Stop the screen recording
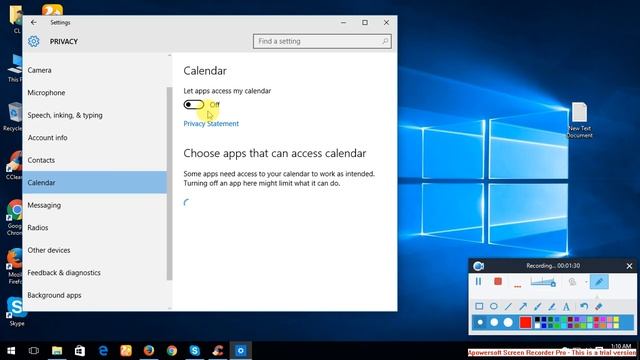This screenshot has height=360, width=640. click(x=498, y=282)
